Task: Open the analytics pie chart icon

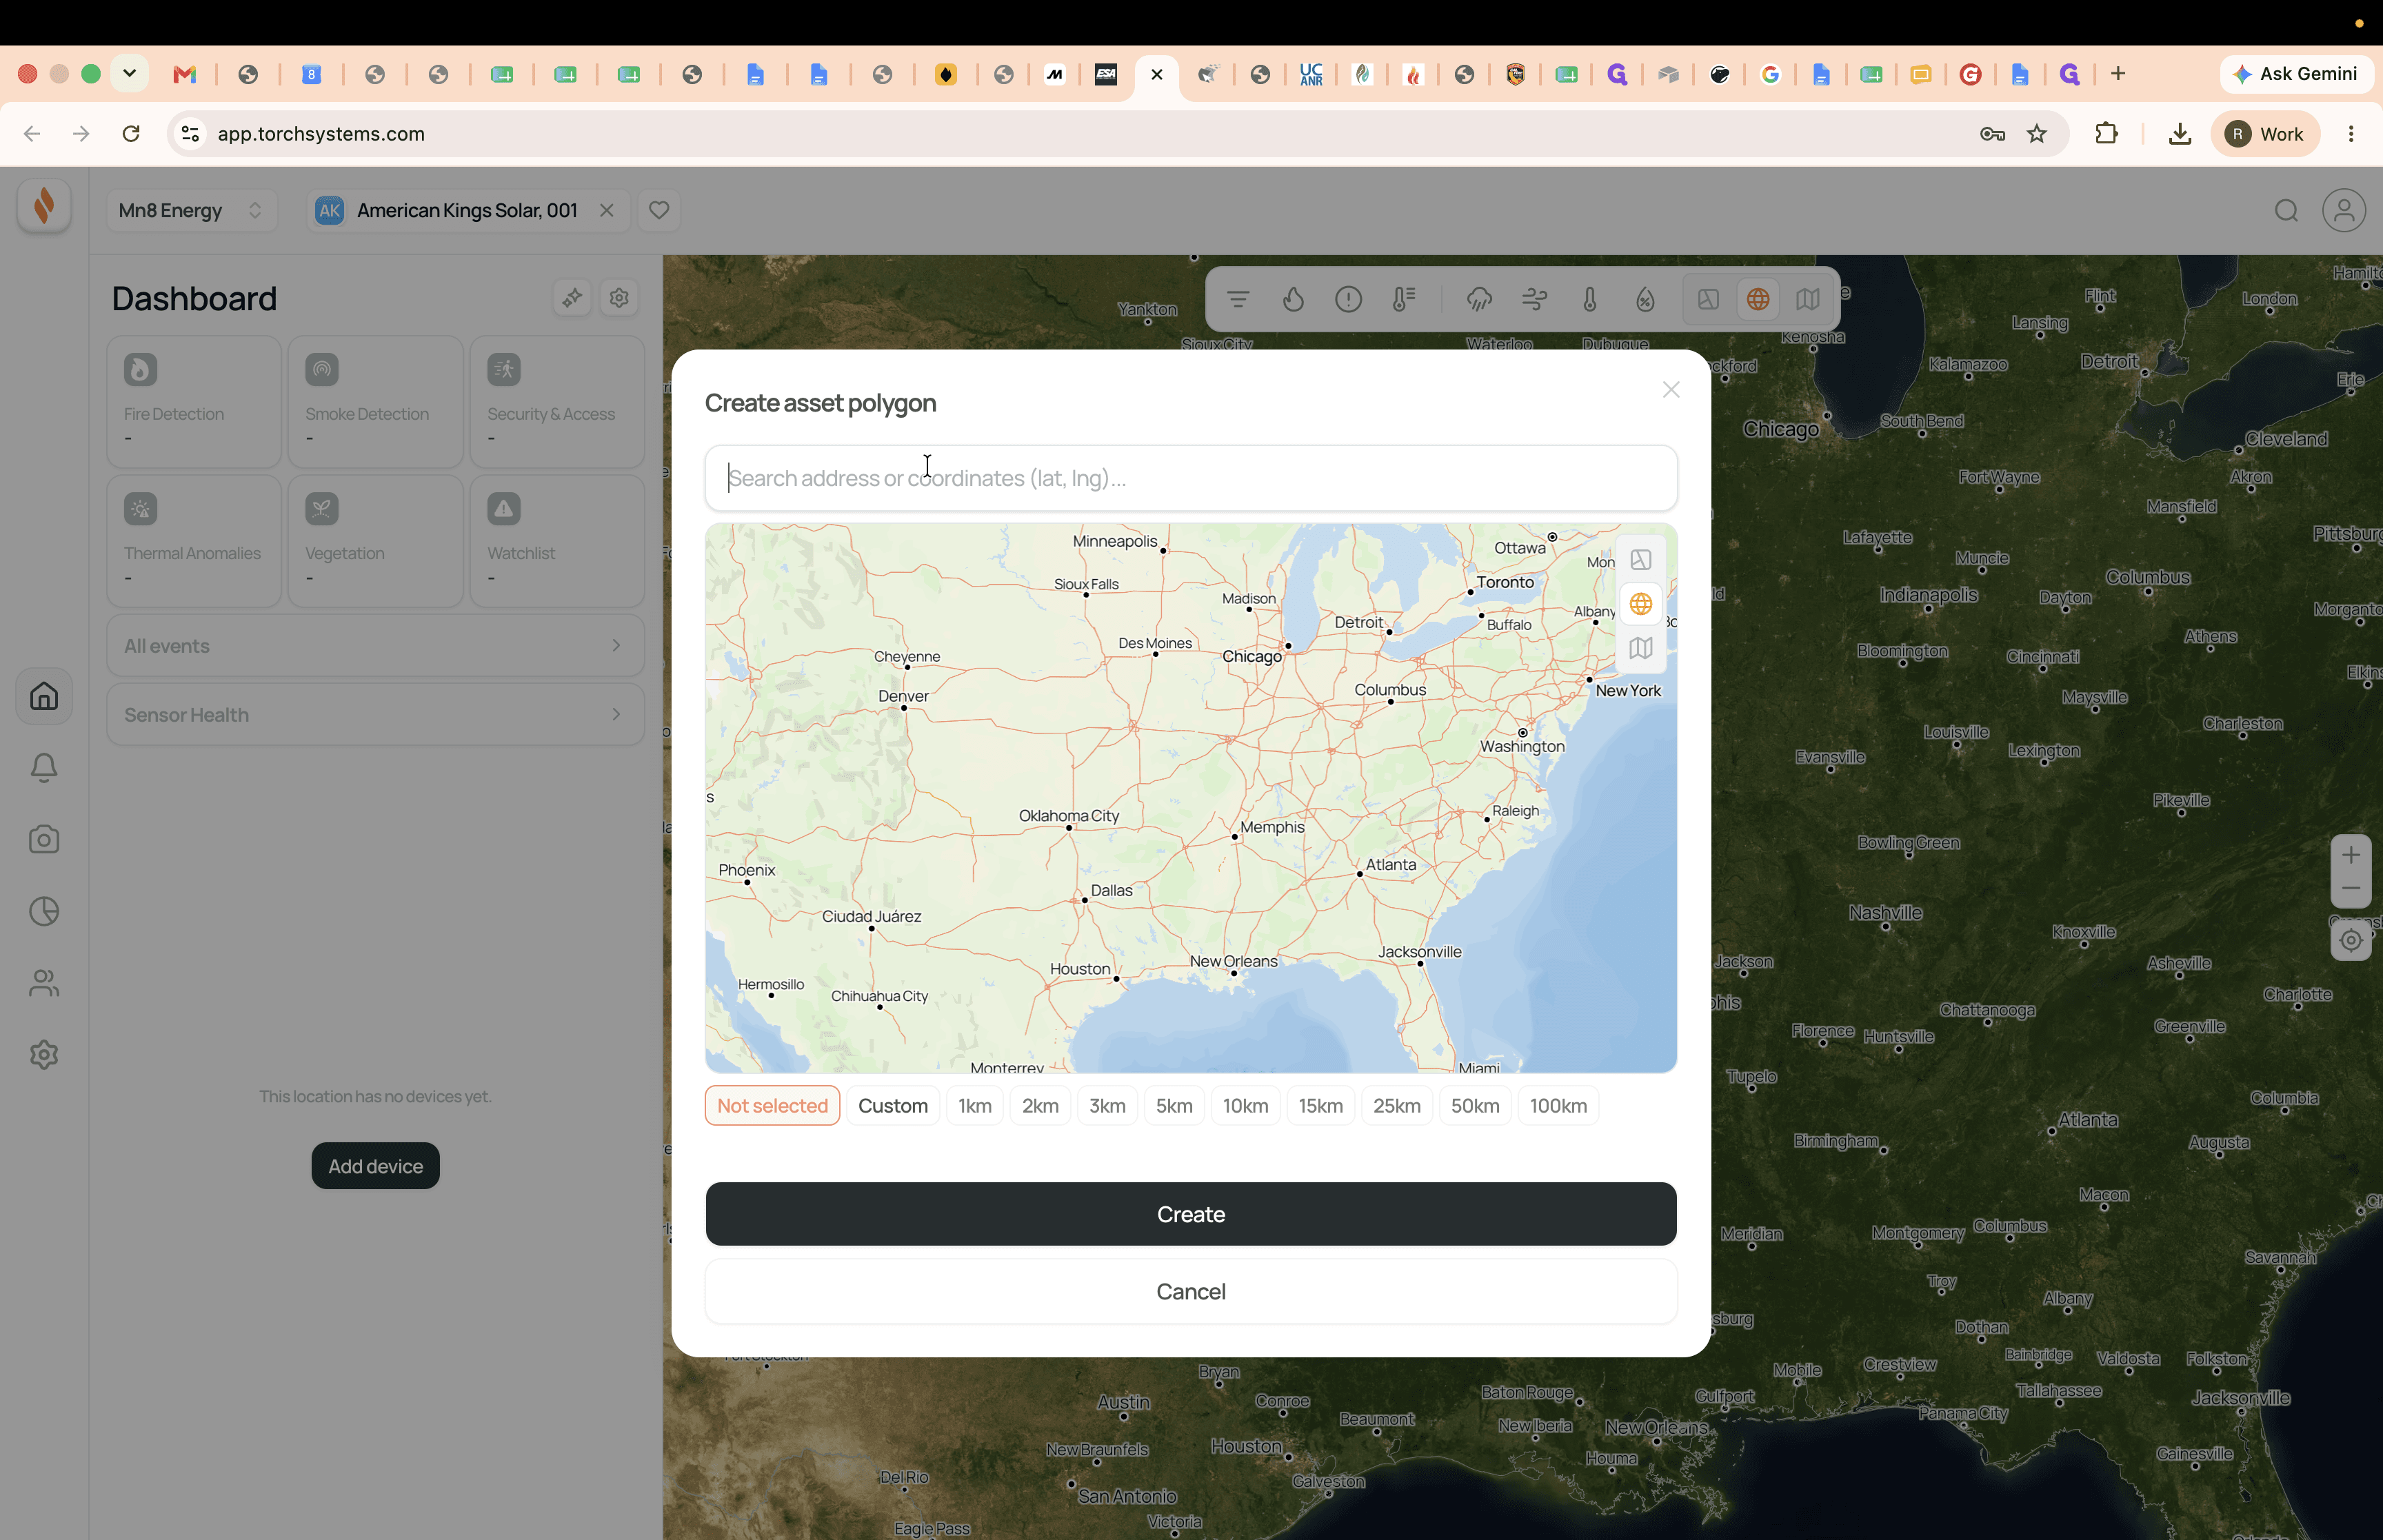Action: [44, 911]
